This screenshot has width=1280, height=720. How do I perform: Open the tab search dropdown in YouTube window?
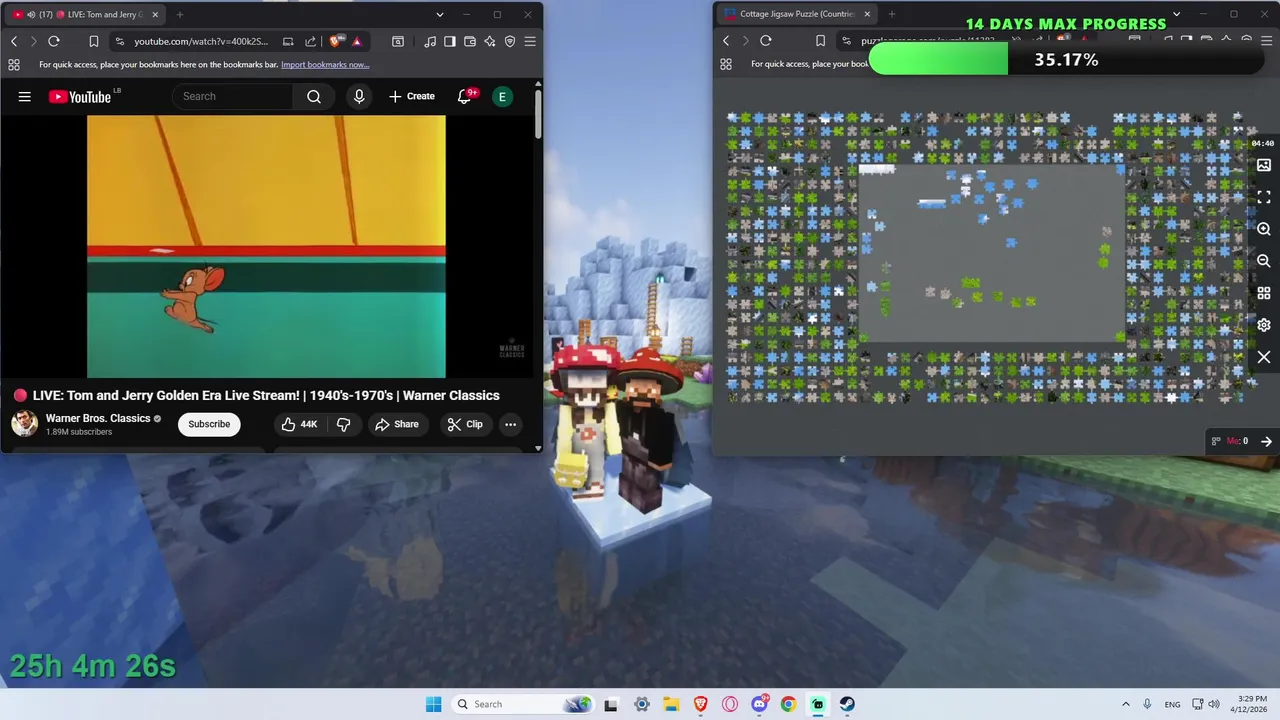point(440,14)
